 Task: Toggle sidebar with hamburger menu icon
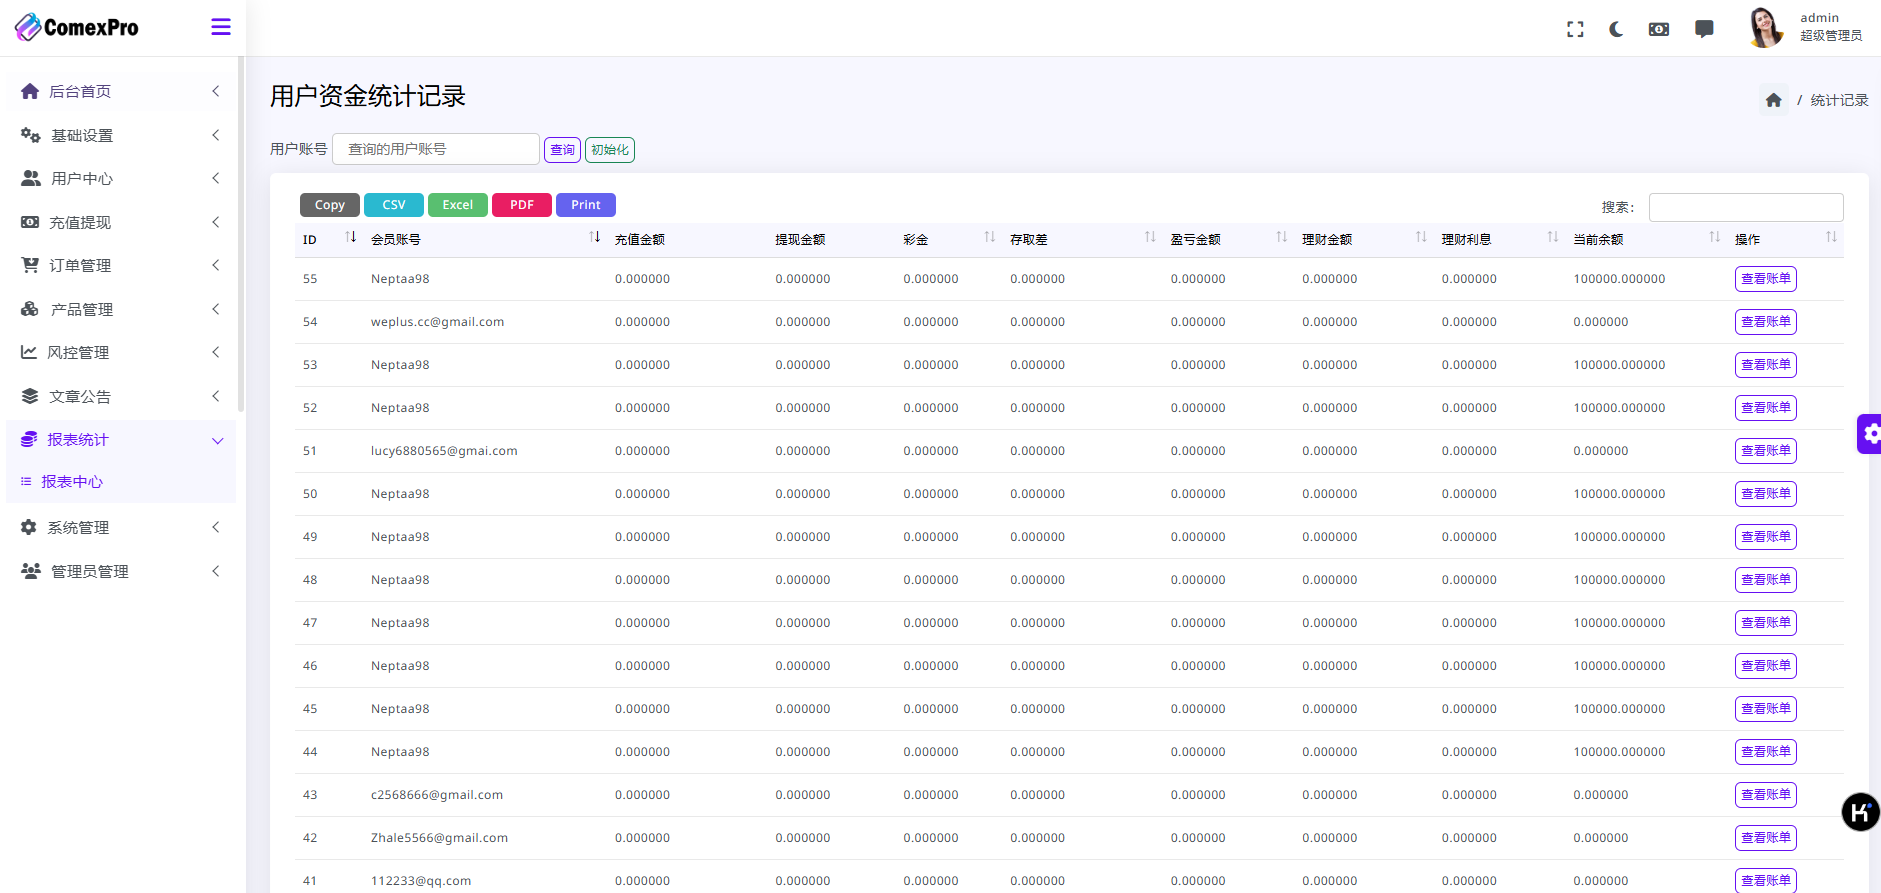tap(221, 27)
